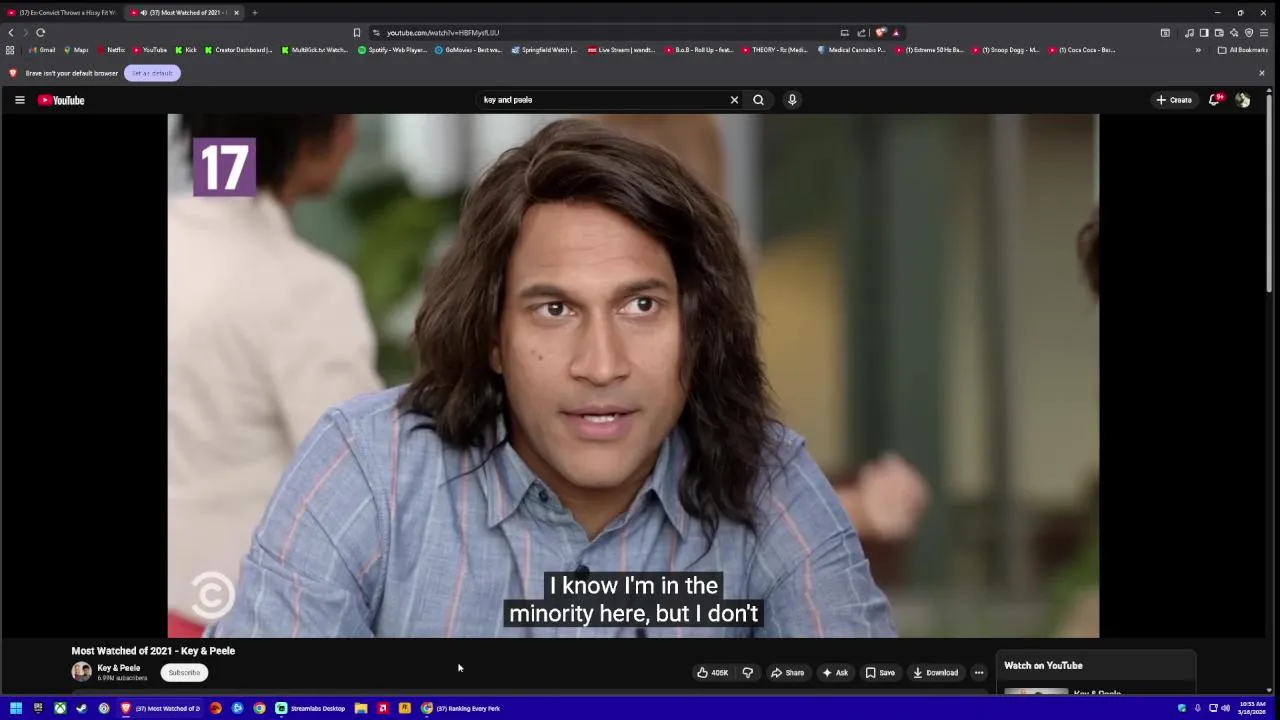Open the Key & Peele channel avatar
The width and height of the screenshot is (1280, 720).
pyautogui.click(x=81, y=672)
